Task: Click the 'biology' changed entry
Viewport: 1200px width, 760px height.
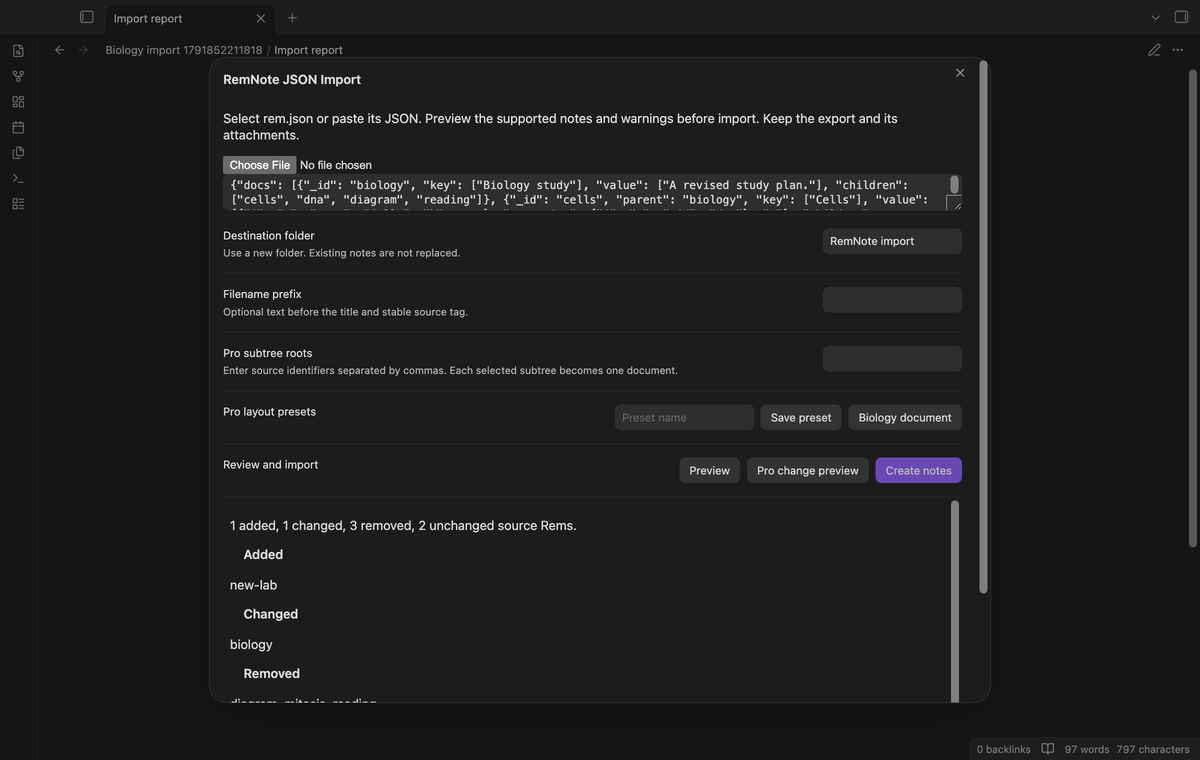Action: pos(251,645)
